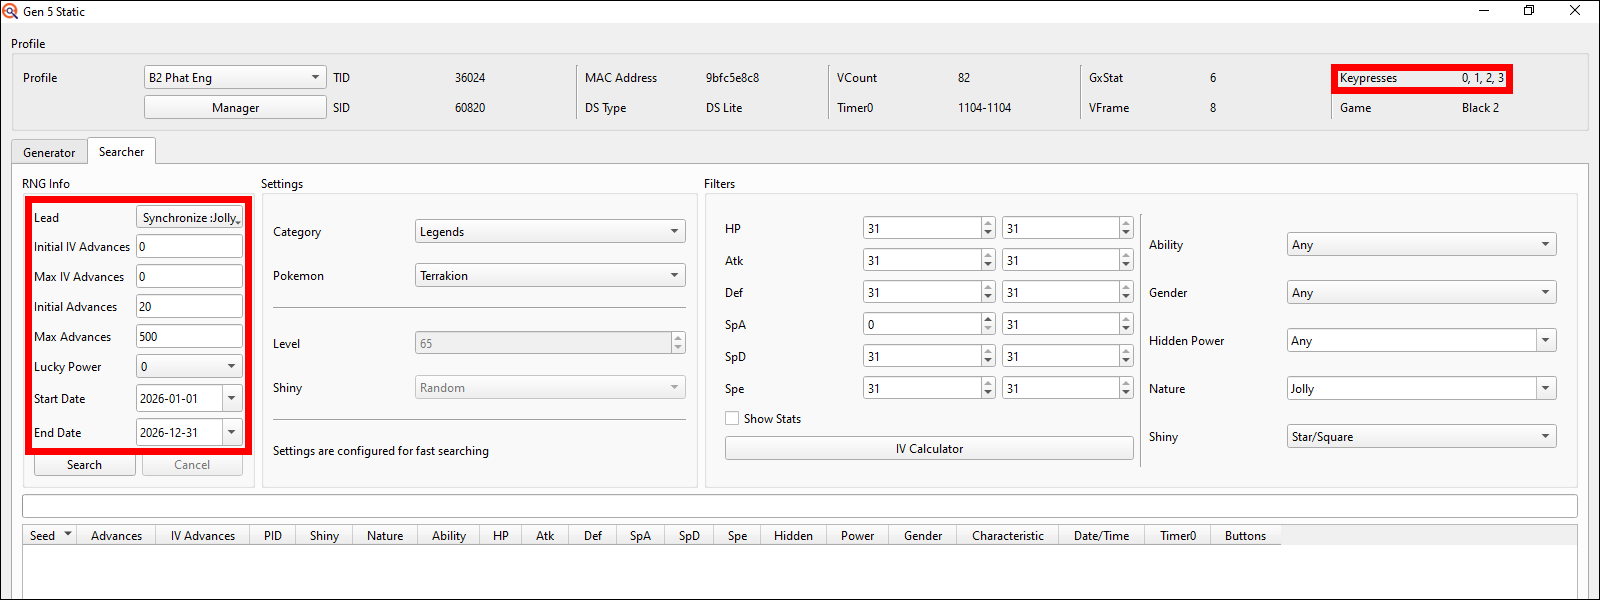The width and height of the screenshot is (1600, 600).
Task: Click the MAC Address value 9bfc5e8c8
Action: pos(732,77)
